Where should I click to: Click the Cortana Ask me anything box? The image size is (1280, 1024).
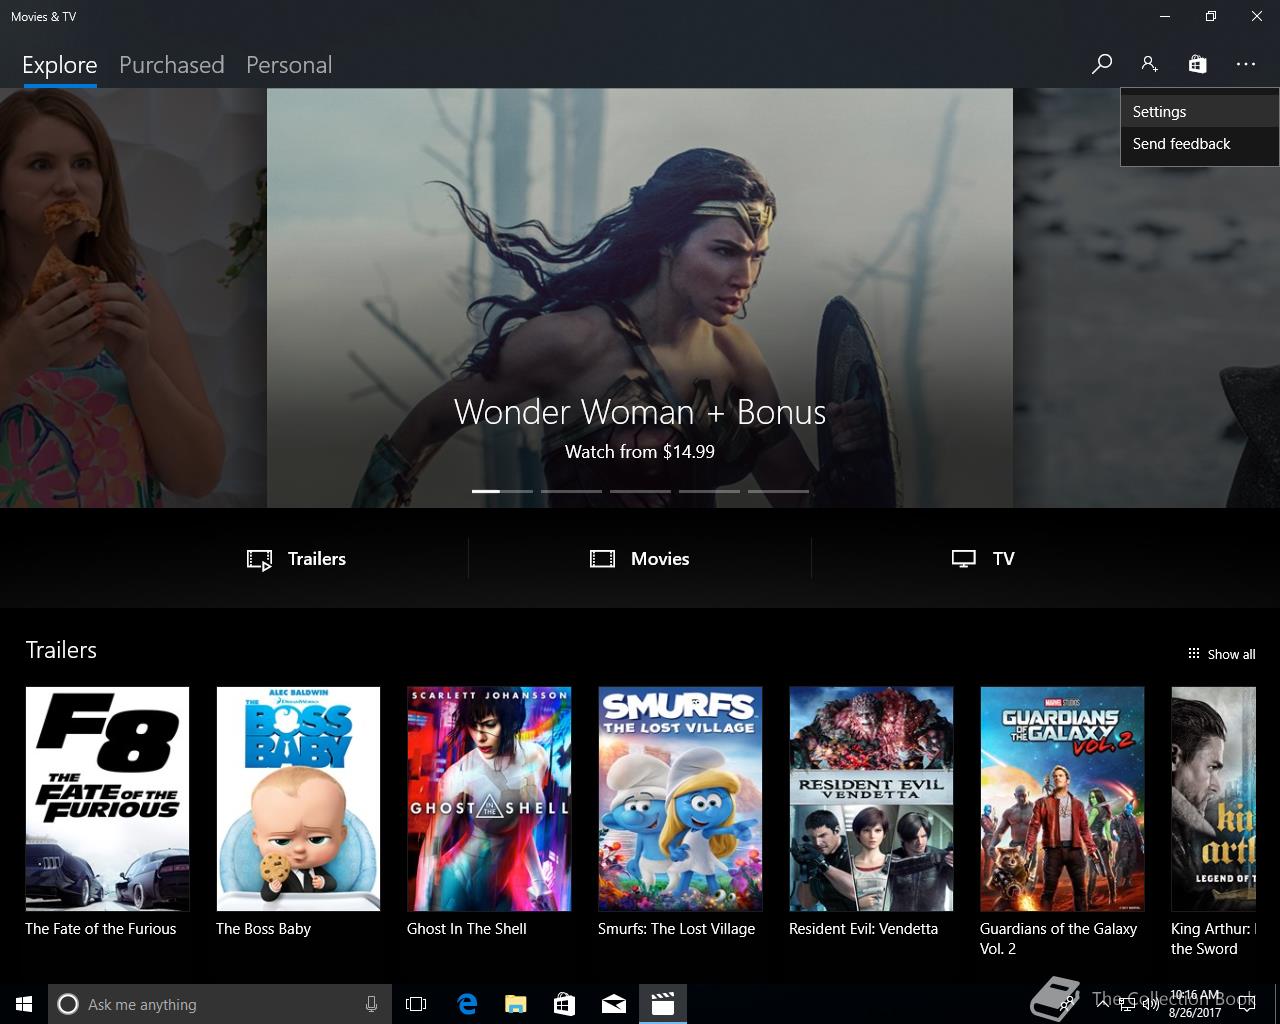point(219,1004)
